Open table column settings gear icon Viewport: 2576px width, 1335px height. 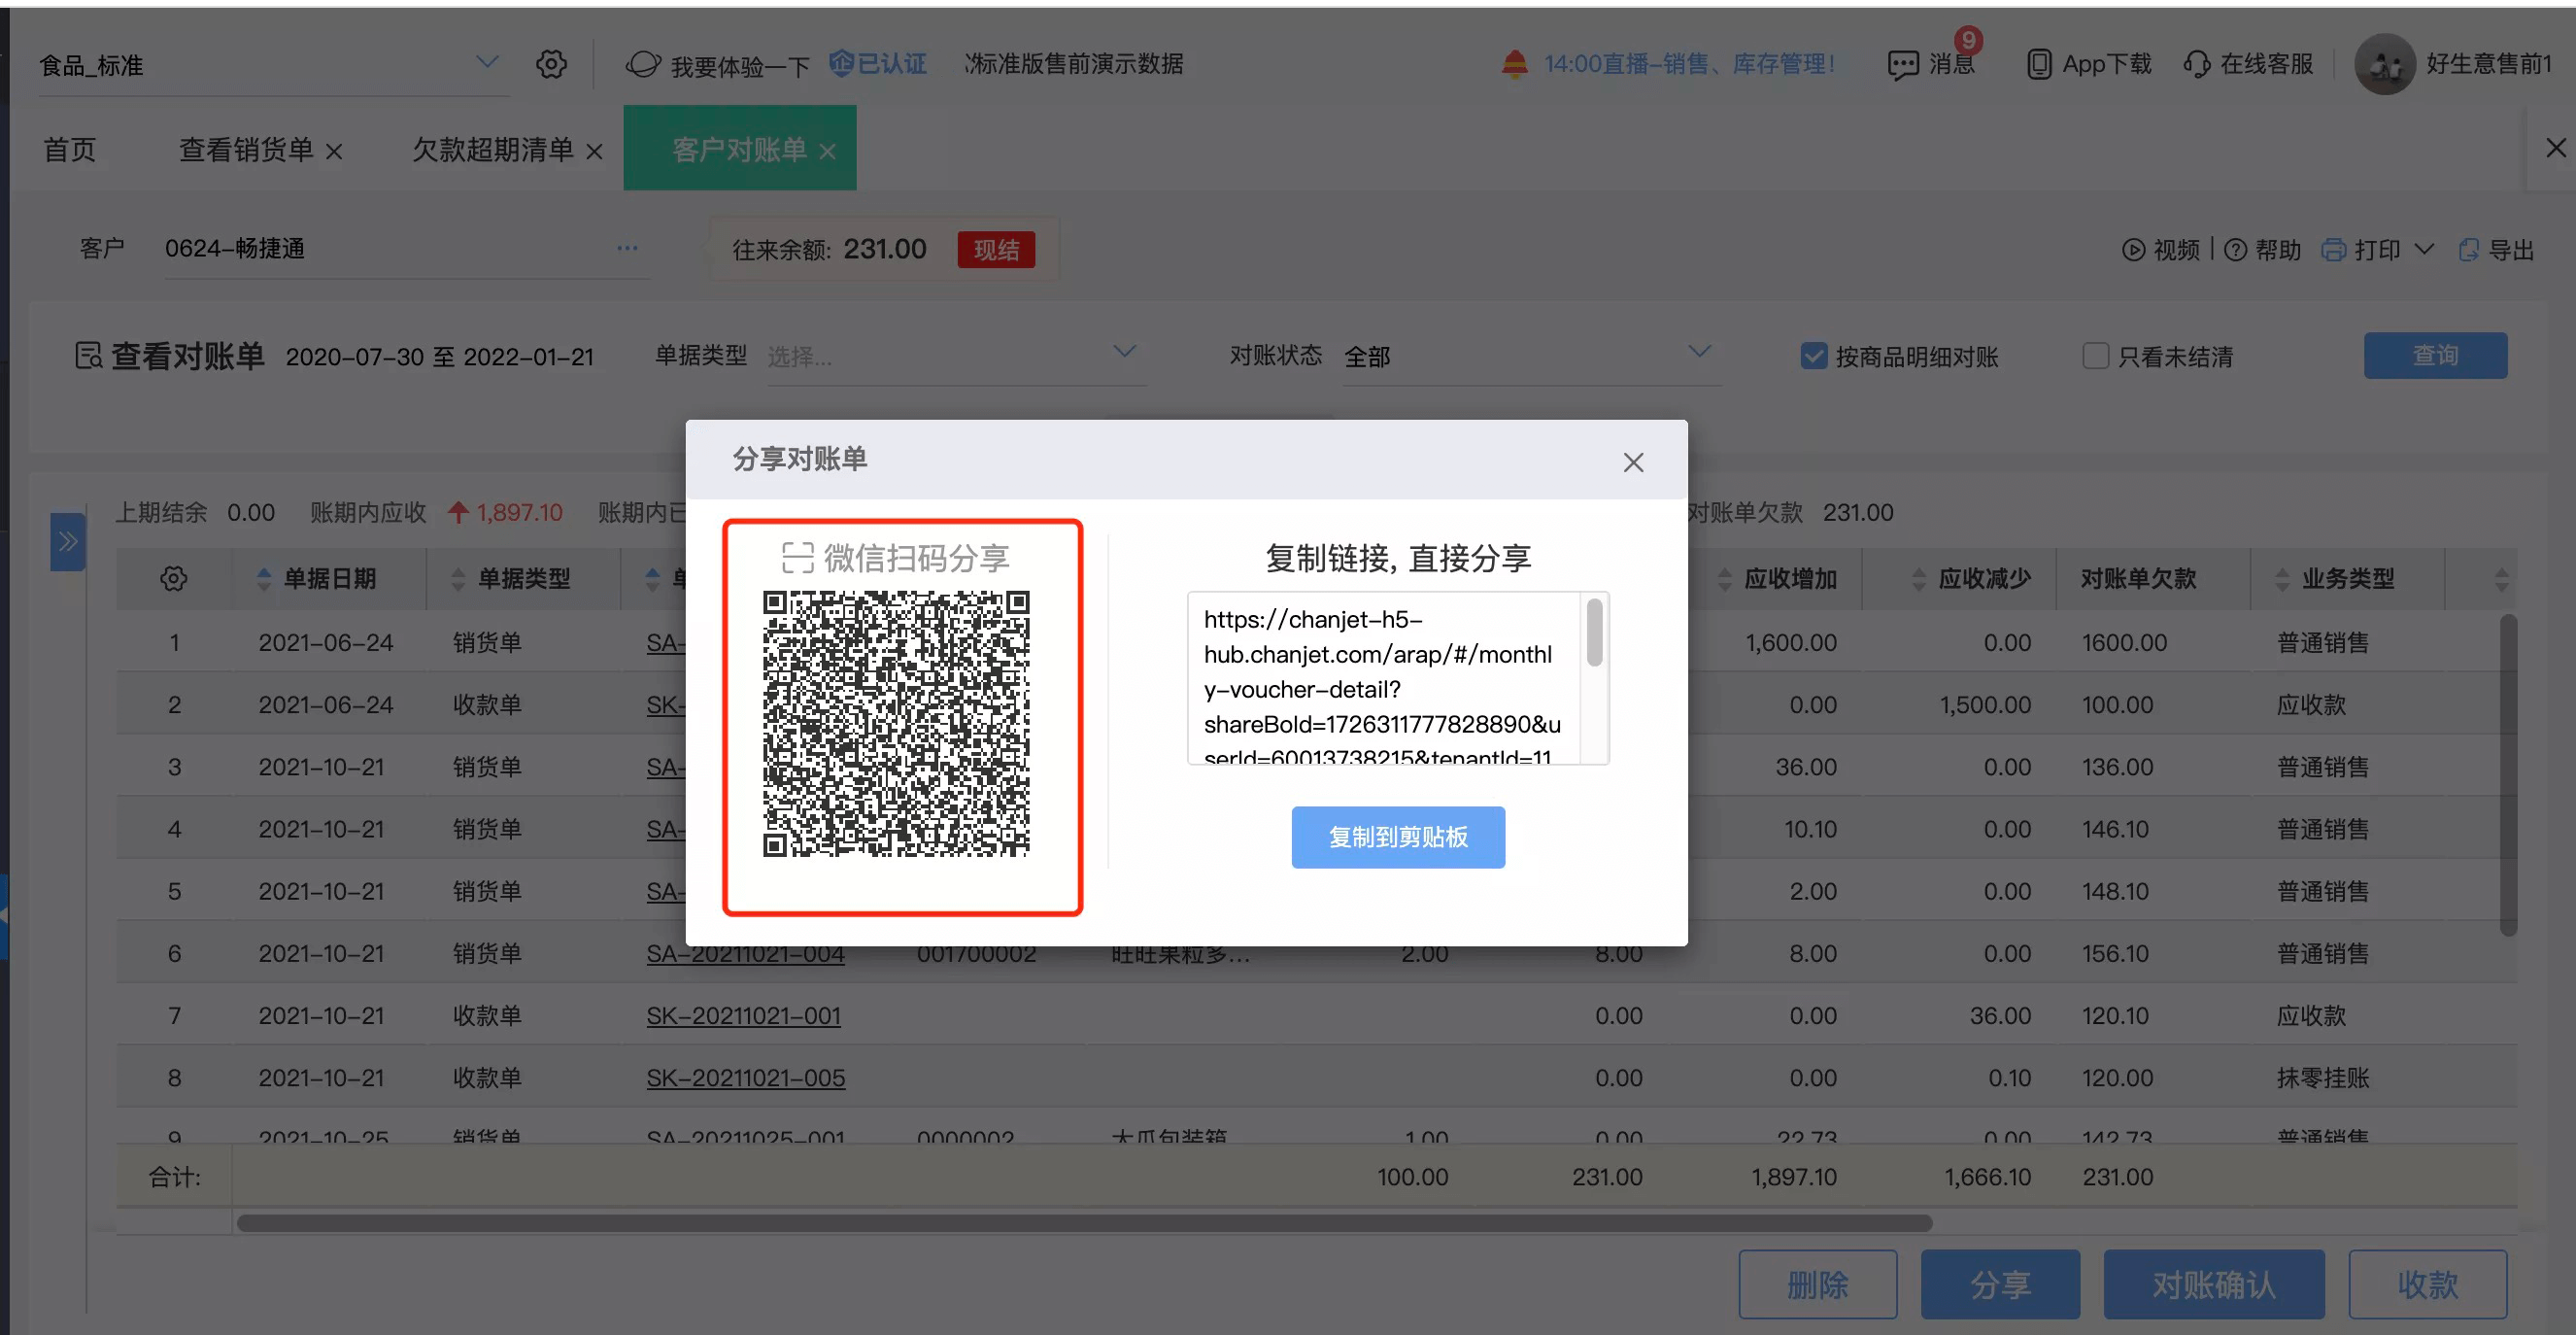pos(173,578)
